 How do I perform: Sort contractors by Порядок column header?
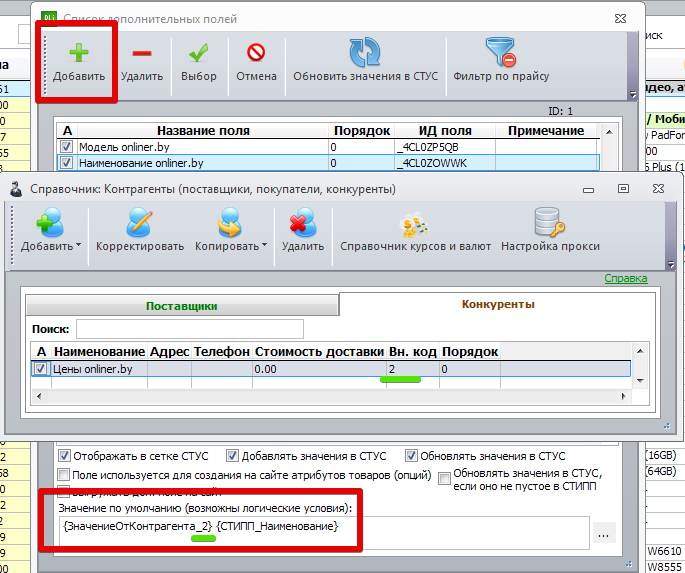click(x=470, y=352)
